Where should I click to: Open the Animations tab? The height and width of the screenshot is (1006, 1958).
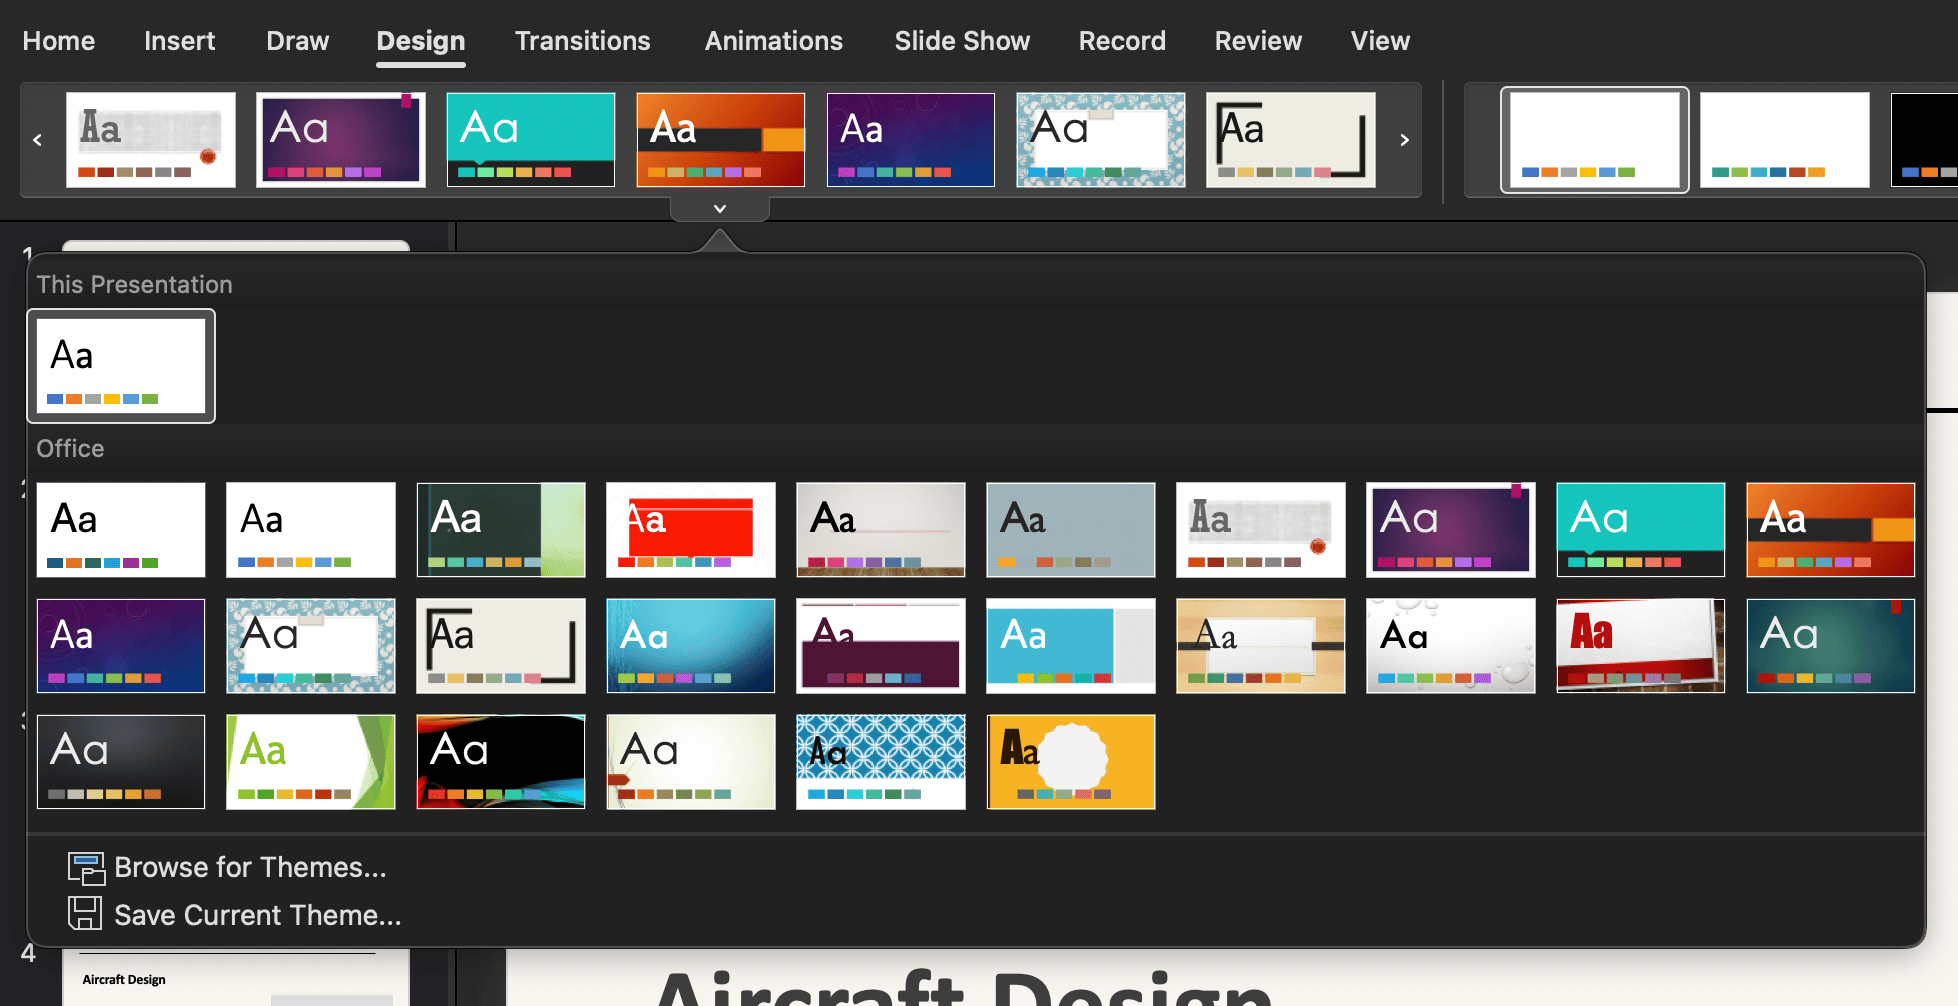click(774, 41)
